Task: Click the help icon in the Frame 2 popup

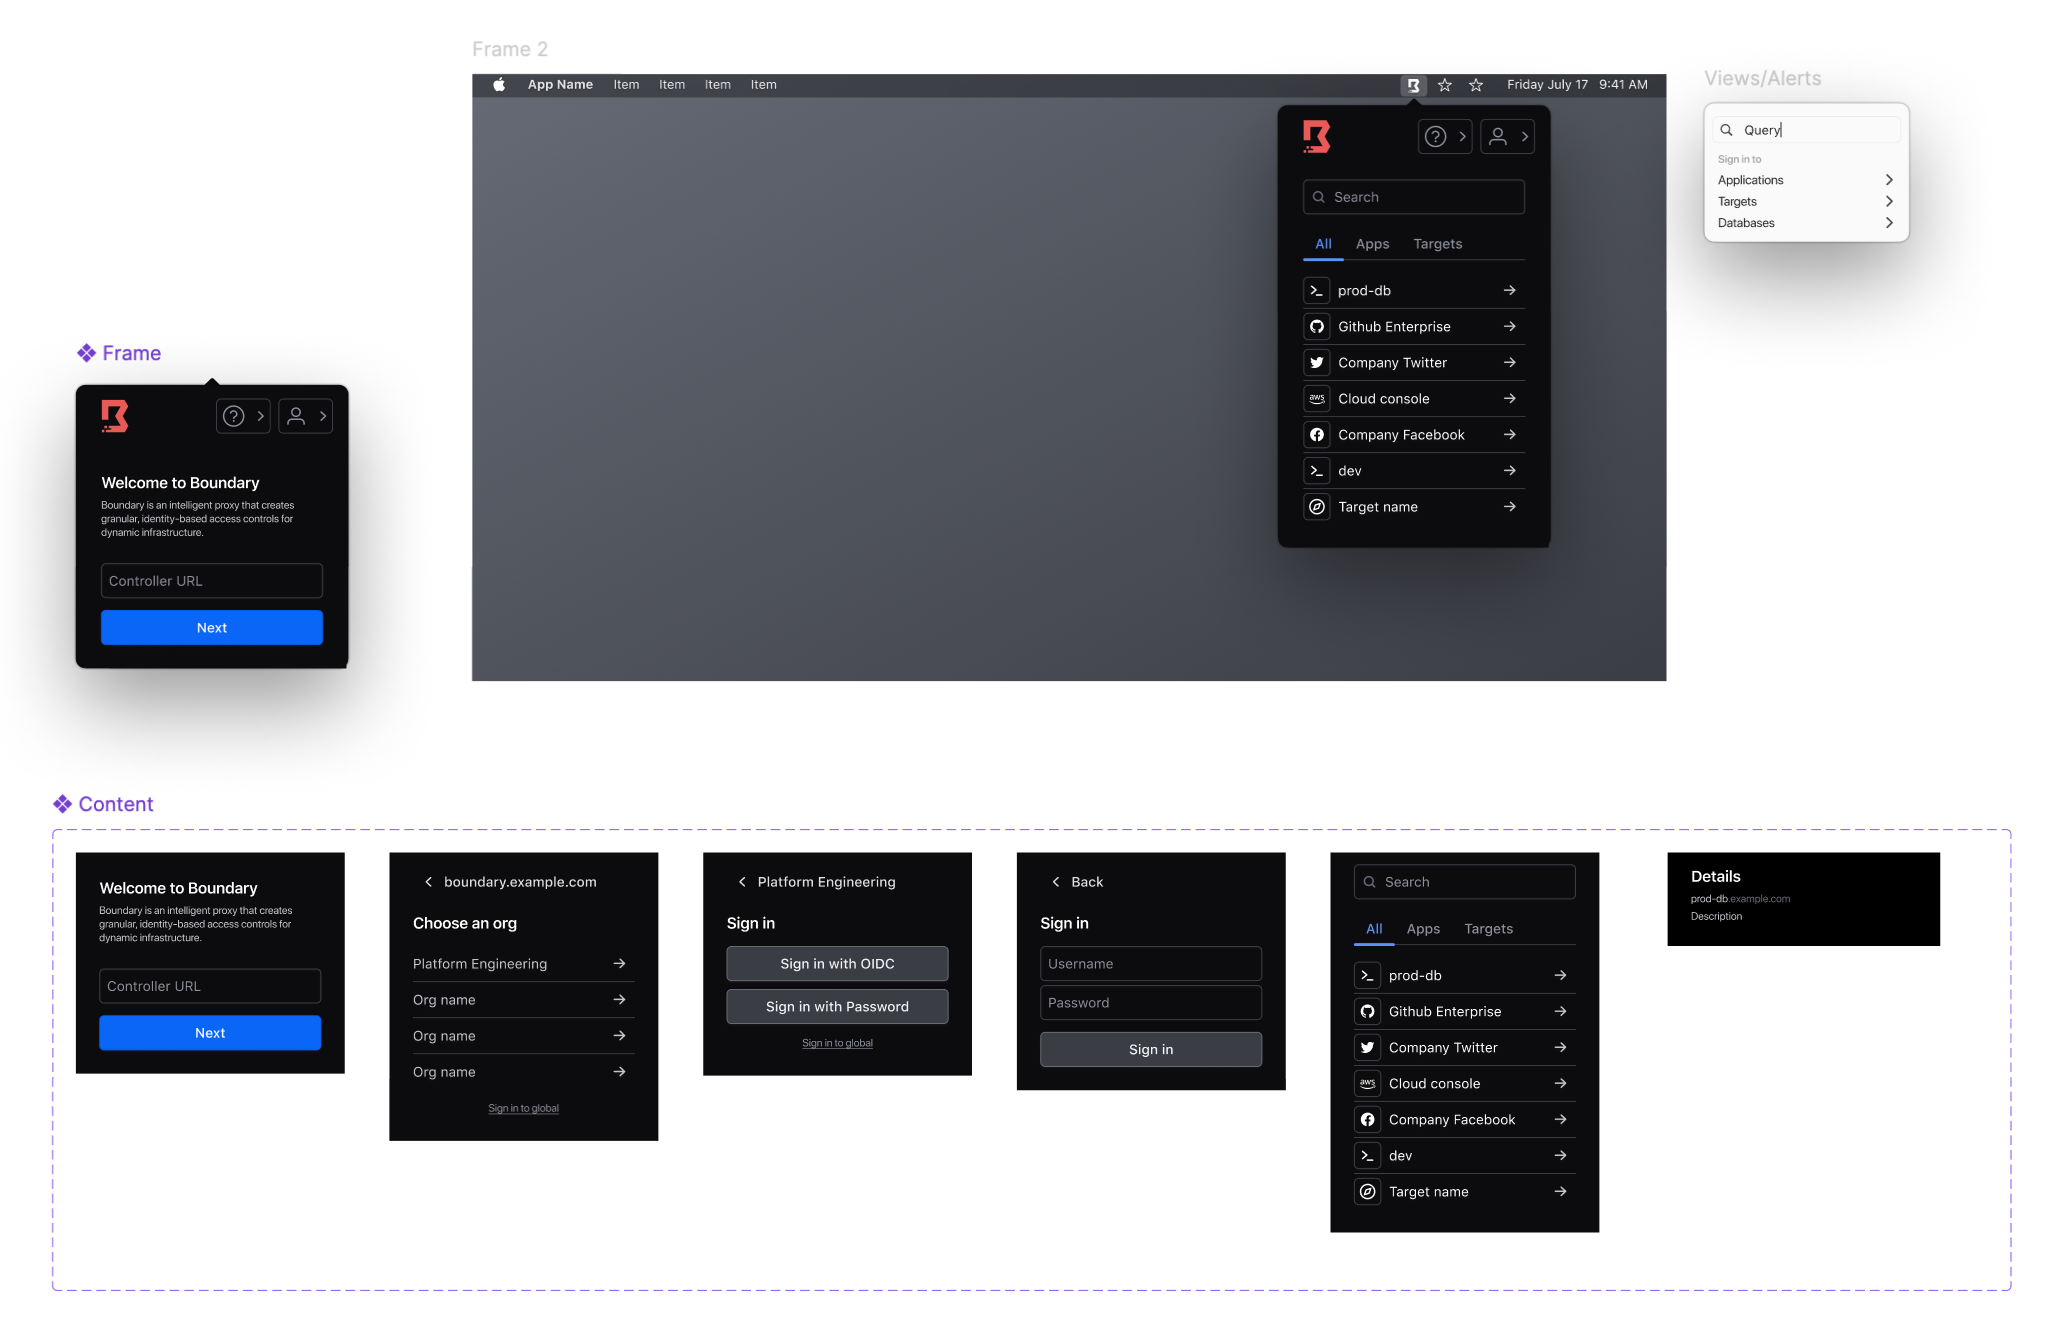Action: click(1435, 137)
